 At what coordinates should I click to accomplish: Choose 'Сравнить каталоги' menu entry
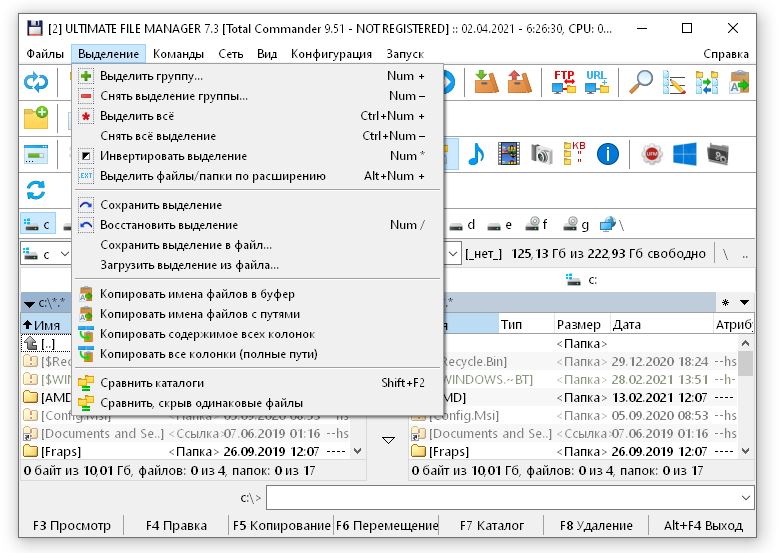click(258, 383)
